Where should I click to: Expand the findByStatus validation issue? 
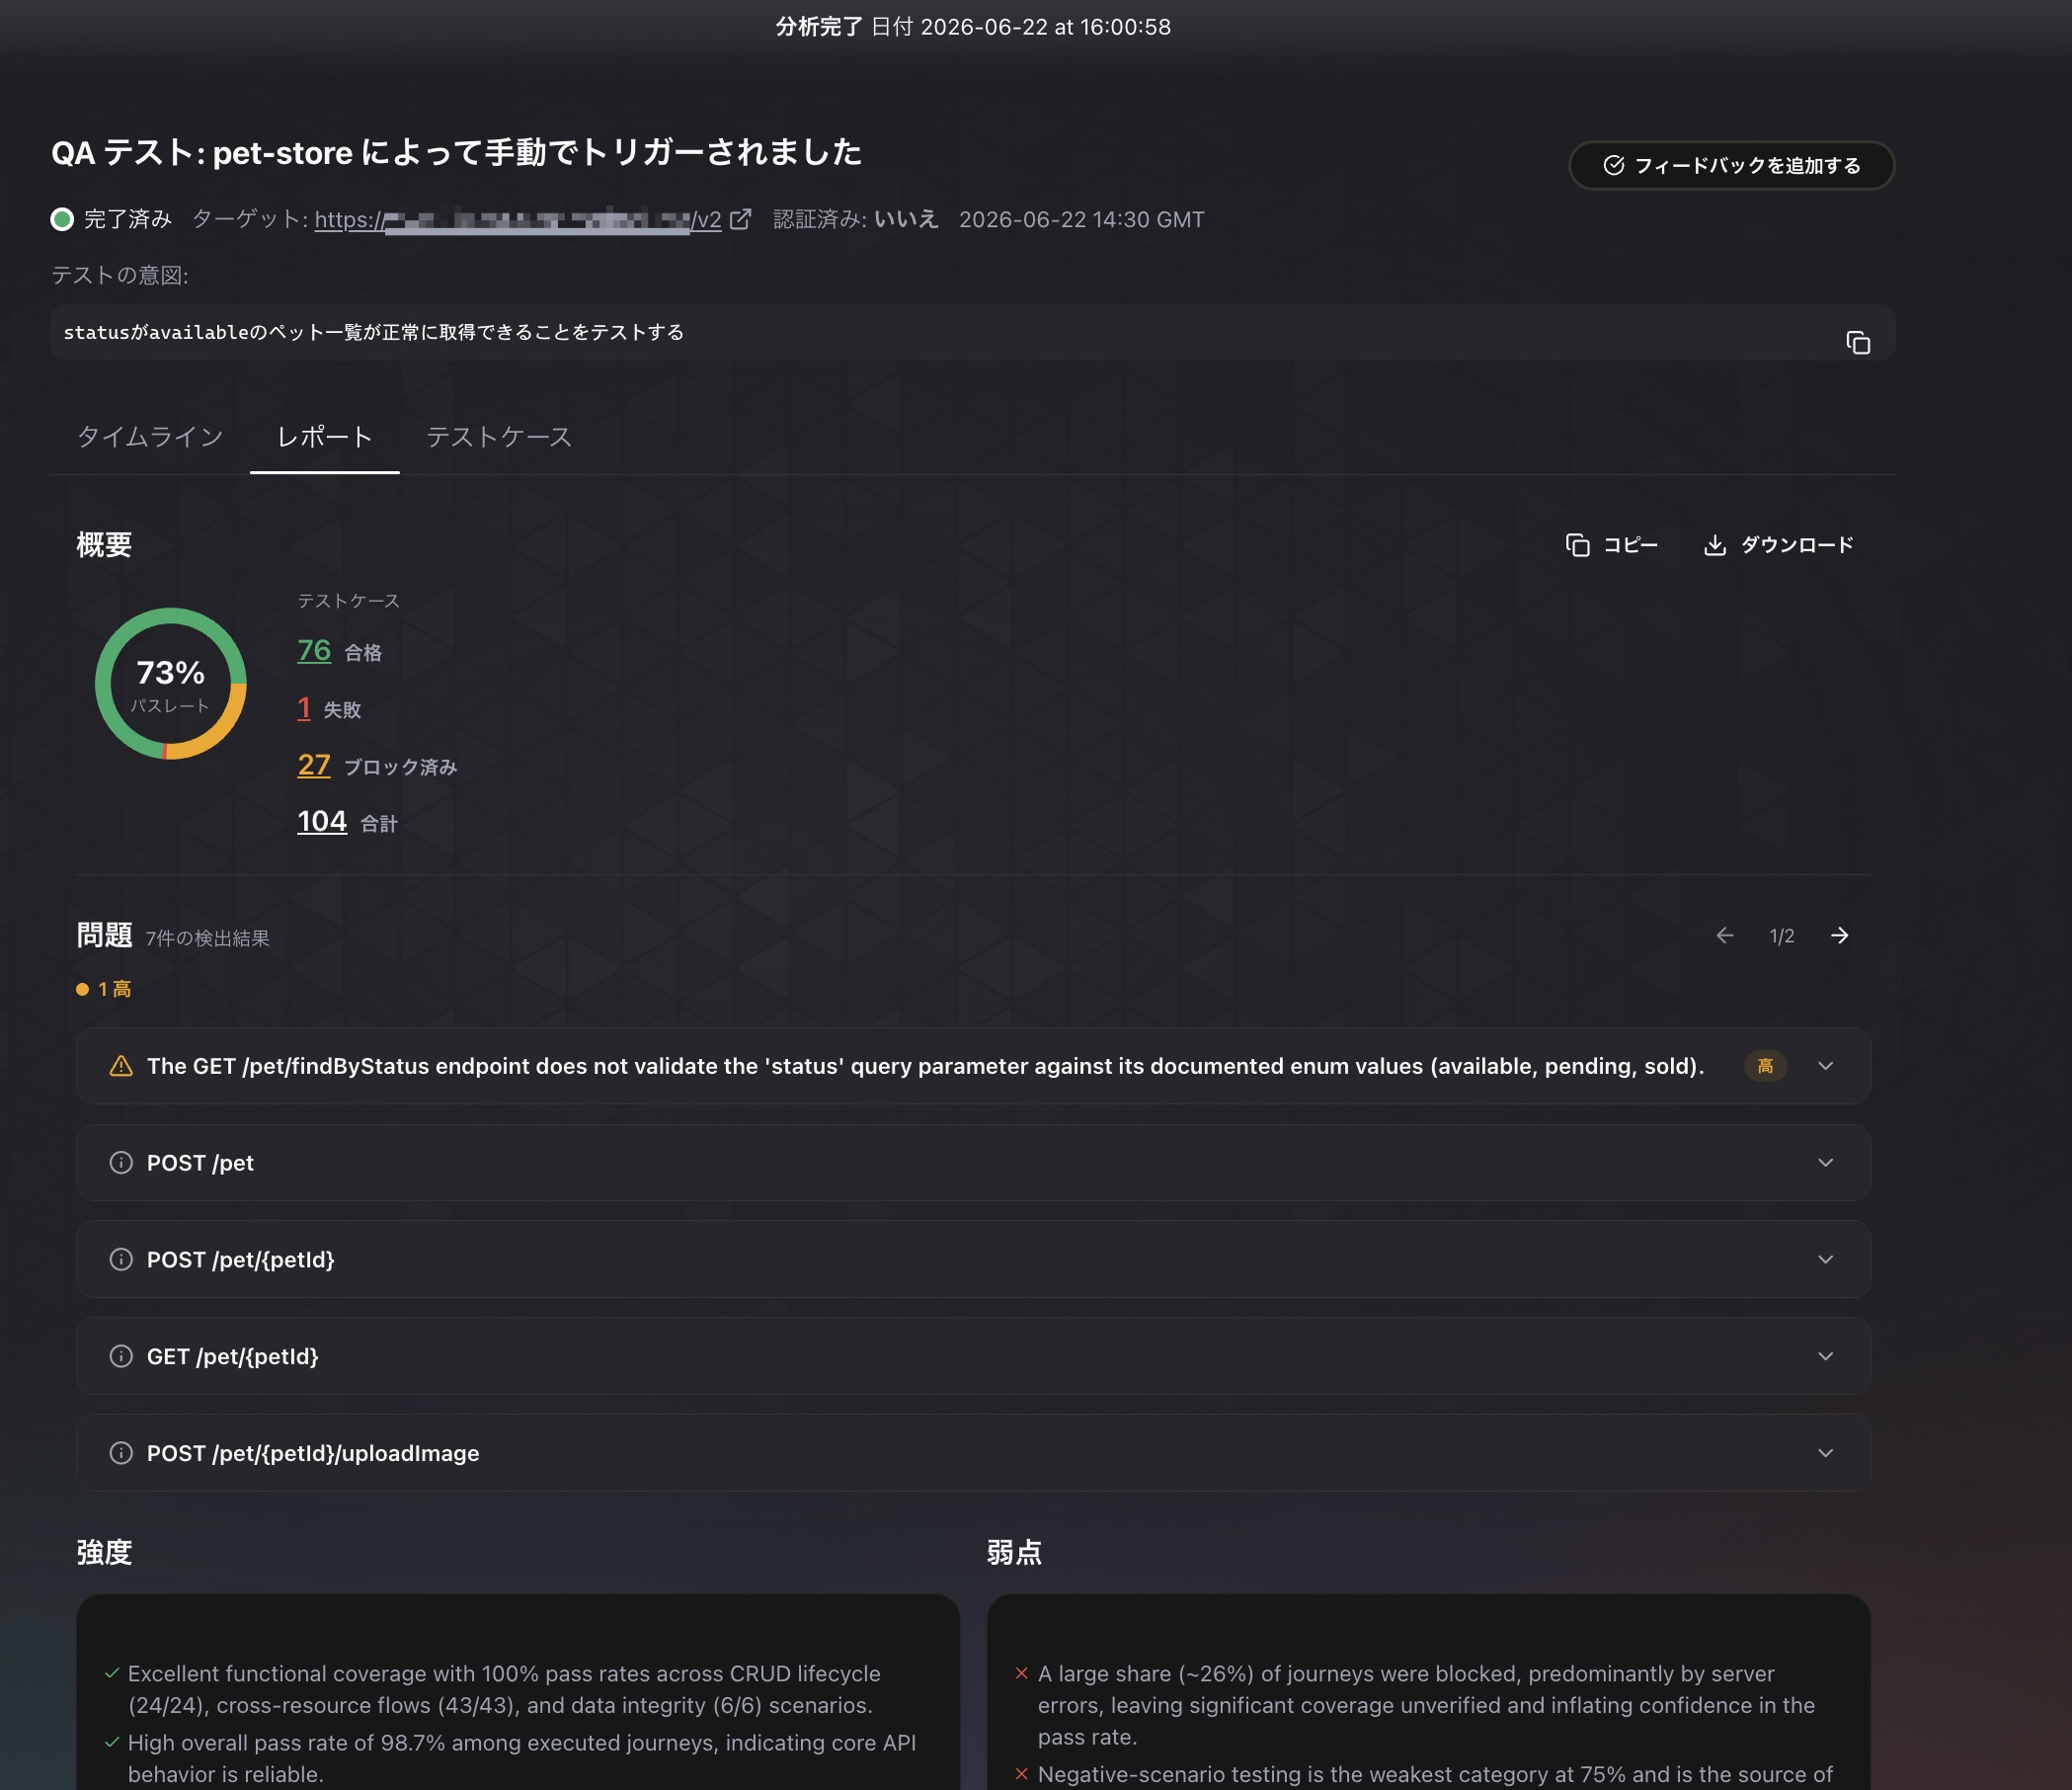1826,1066
